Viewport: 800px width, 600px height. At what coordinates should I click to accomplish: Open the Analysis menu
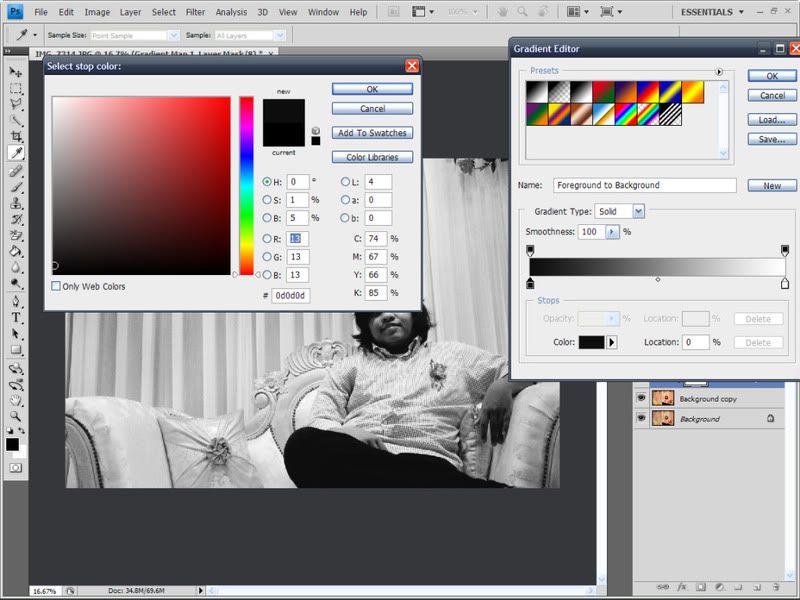pos(231,12)
